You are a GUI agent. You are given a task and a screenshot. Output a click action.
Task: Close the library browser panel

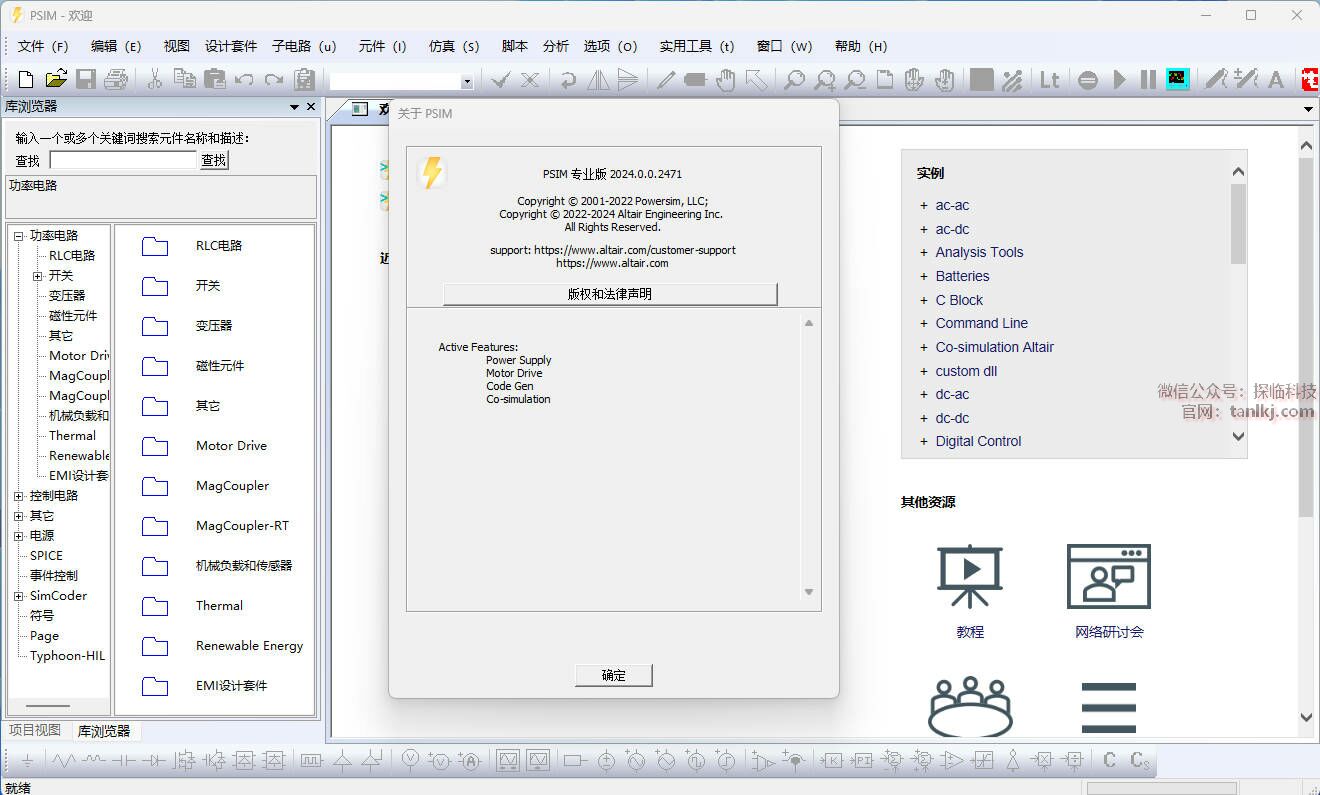tap(311, 107)
